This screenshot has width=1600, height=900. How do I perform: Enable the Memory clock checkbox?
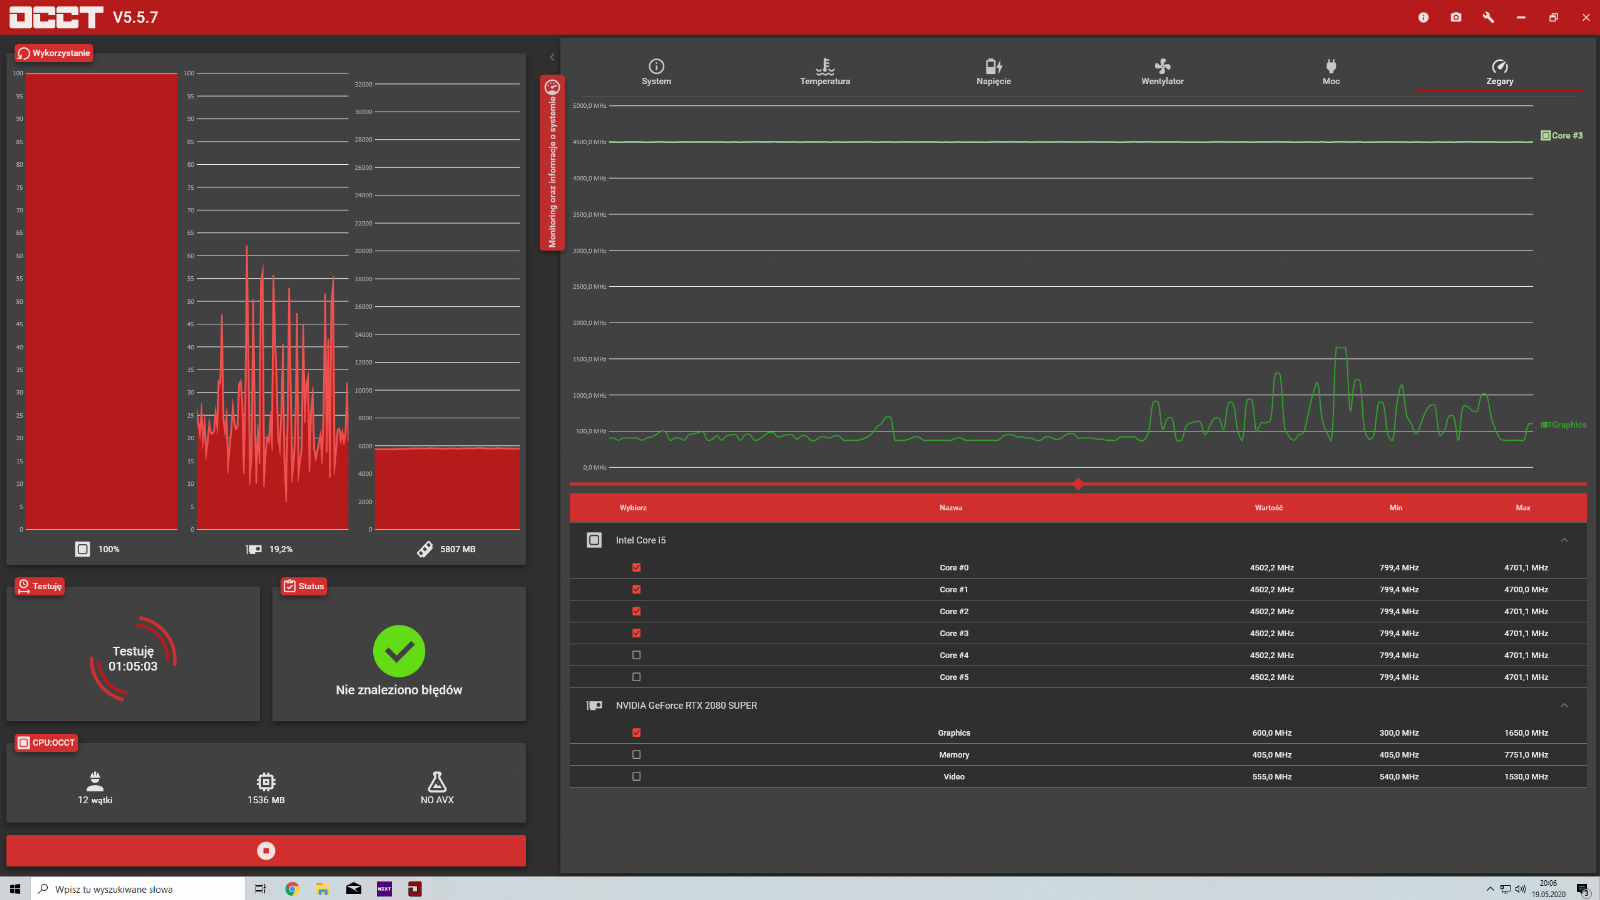coord(636,755)
